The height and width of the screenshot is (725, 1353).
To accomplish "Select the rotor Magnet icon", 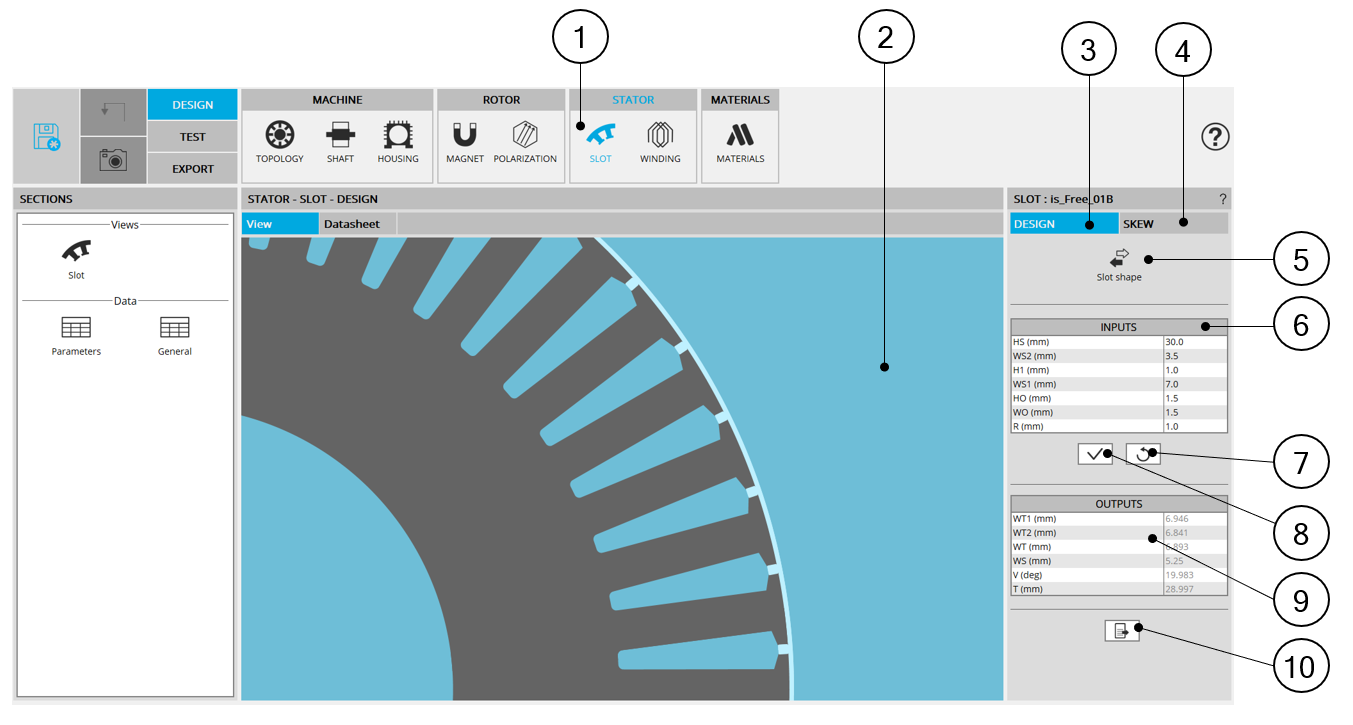I will coord(465,136).
